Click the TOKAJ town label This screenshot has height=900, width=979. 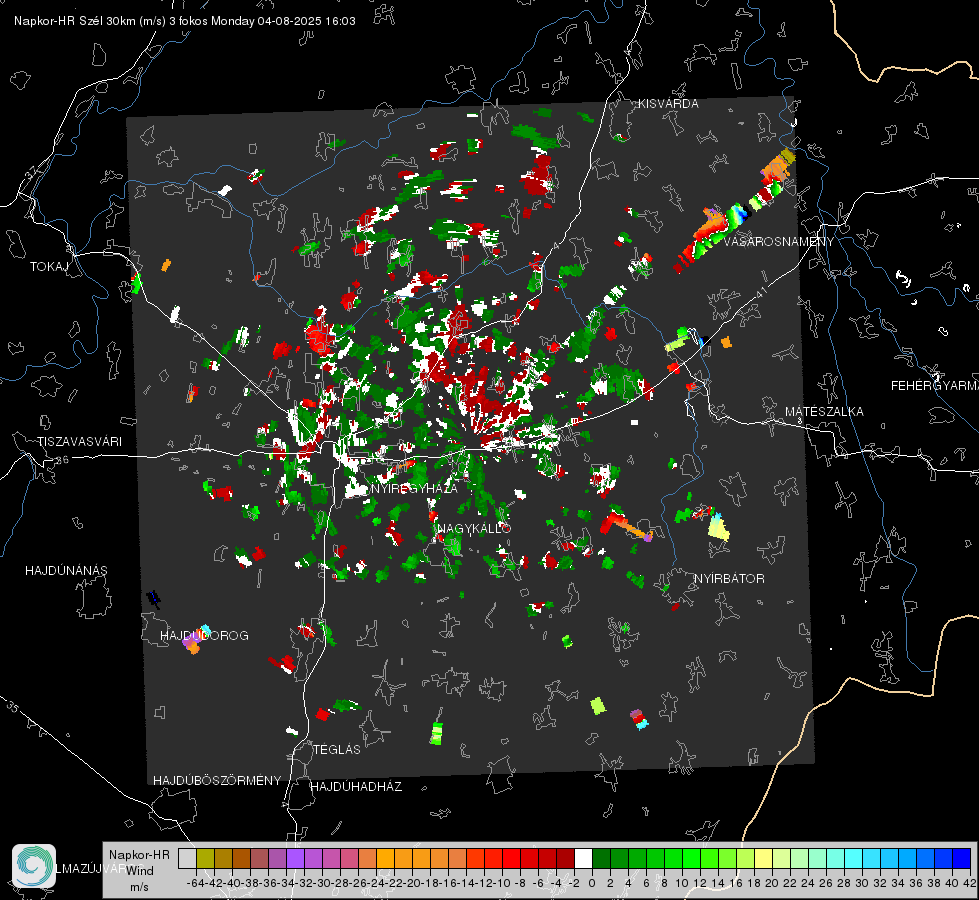coord(49,267)
